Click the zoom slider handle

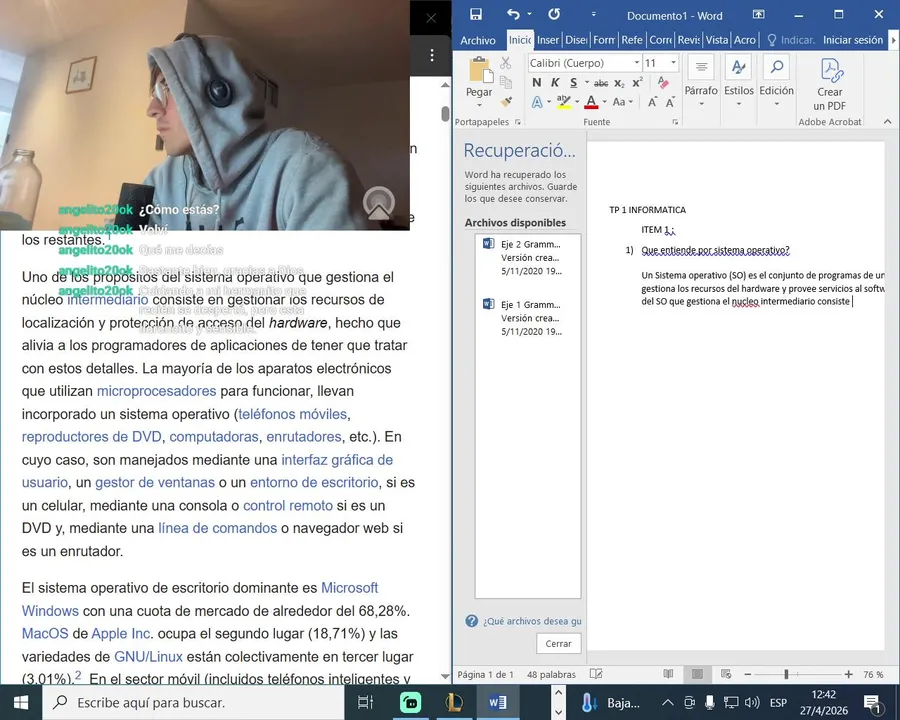[786, 674]
